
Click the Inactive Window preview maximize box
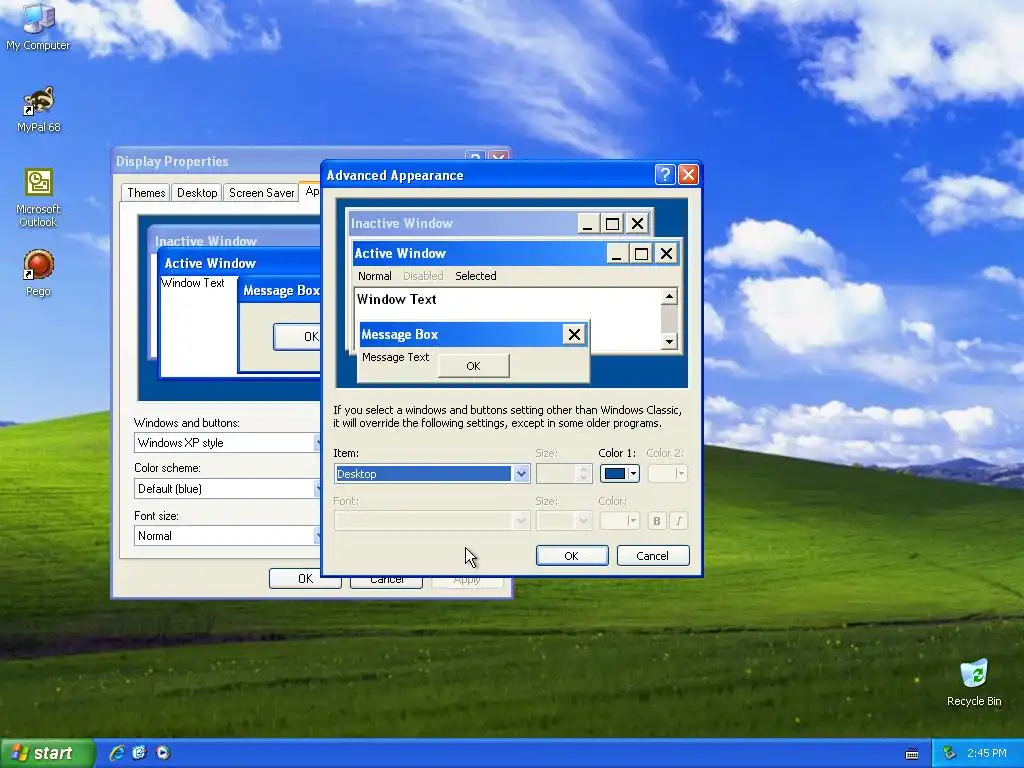[x=613, y=223]
